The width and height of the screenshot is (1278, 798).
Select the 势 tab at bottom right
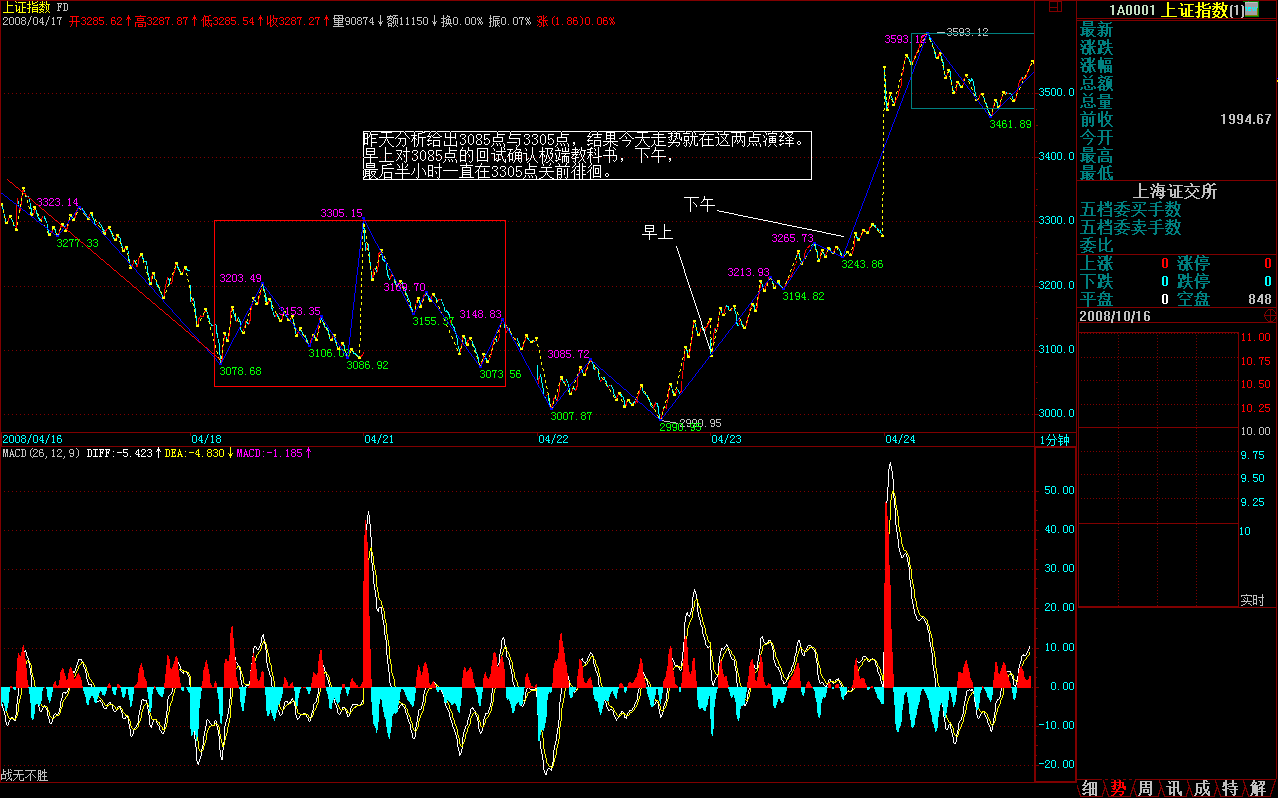coord(1117,789)
